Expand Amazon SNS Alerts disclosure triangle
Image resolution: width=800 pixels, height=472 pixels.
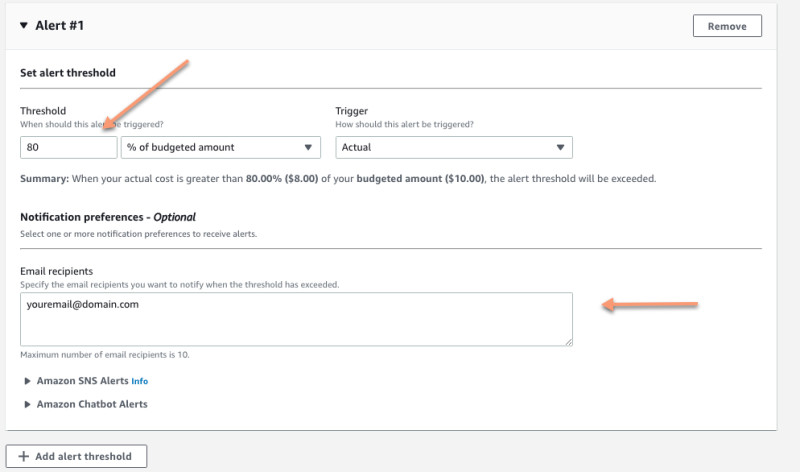(27, 381)
